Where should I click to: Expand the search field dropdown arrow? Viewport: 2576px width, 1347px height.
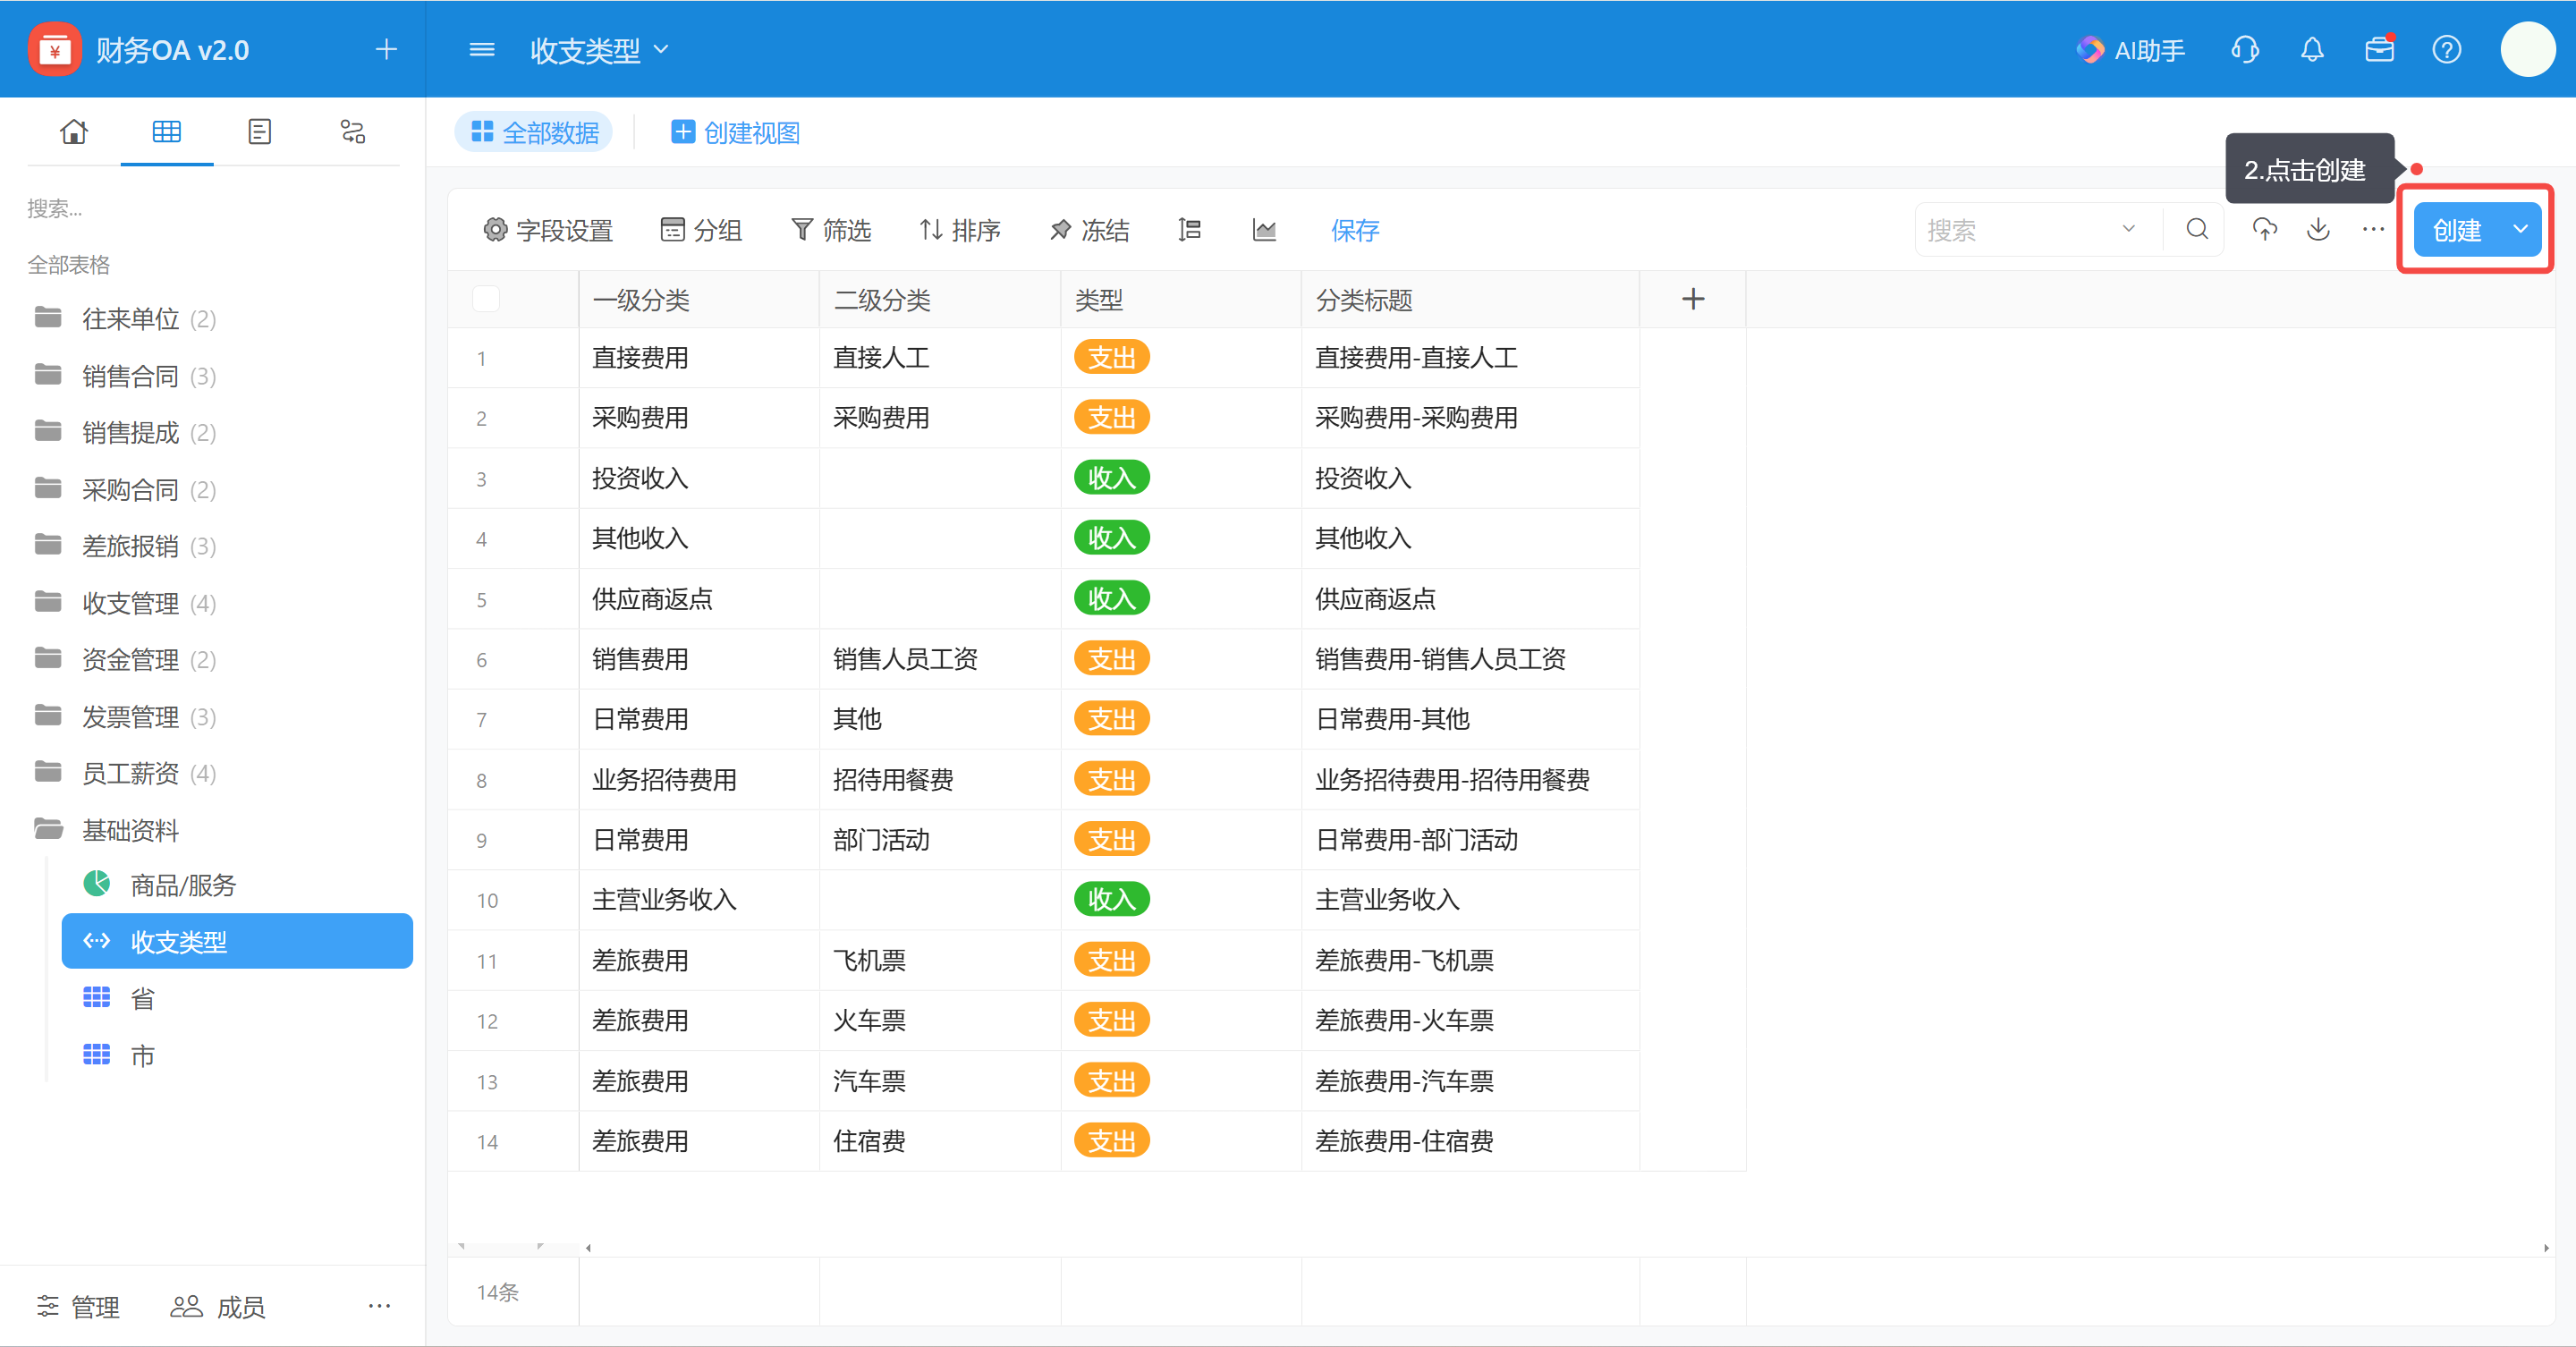coord(2128,229)
